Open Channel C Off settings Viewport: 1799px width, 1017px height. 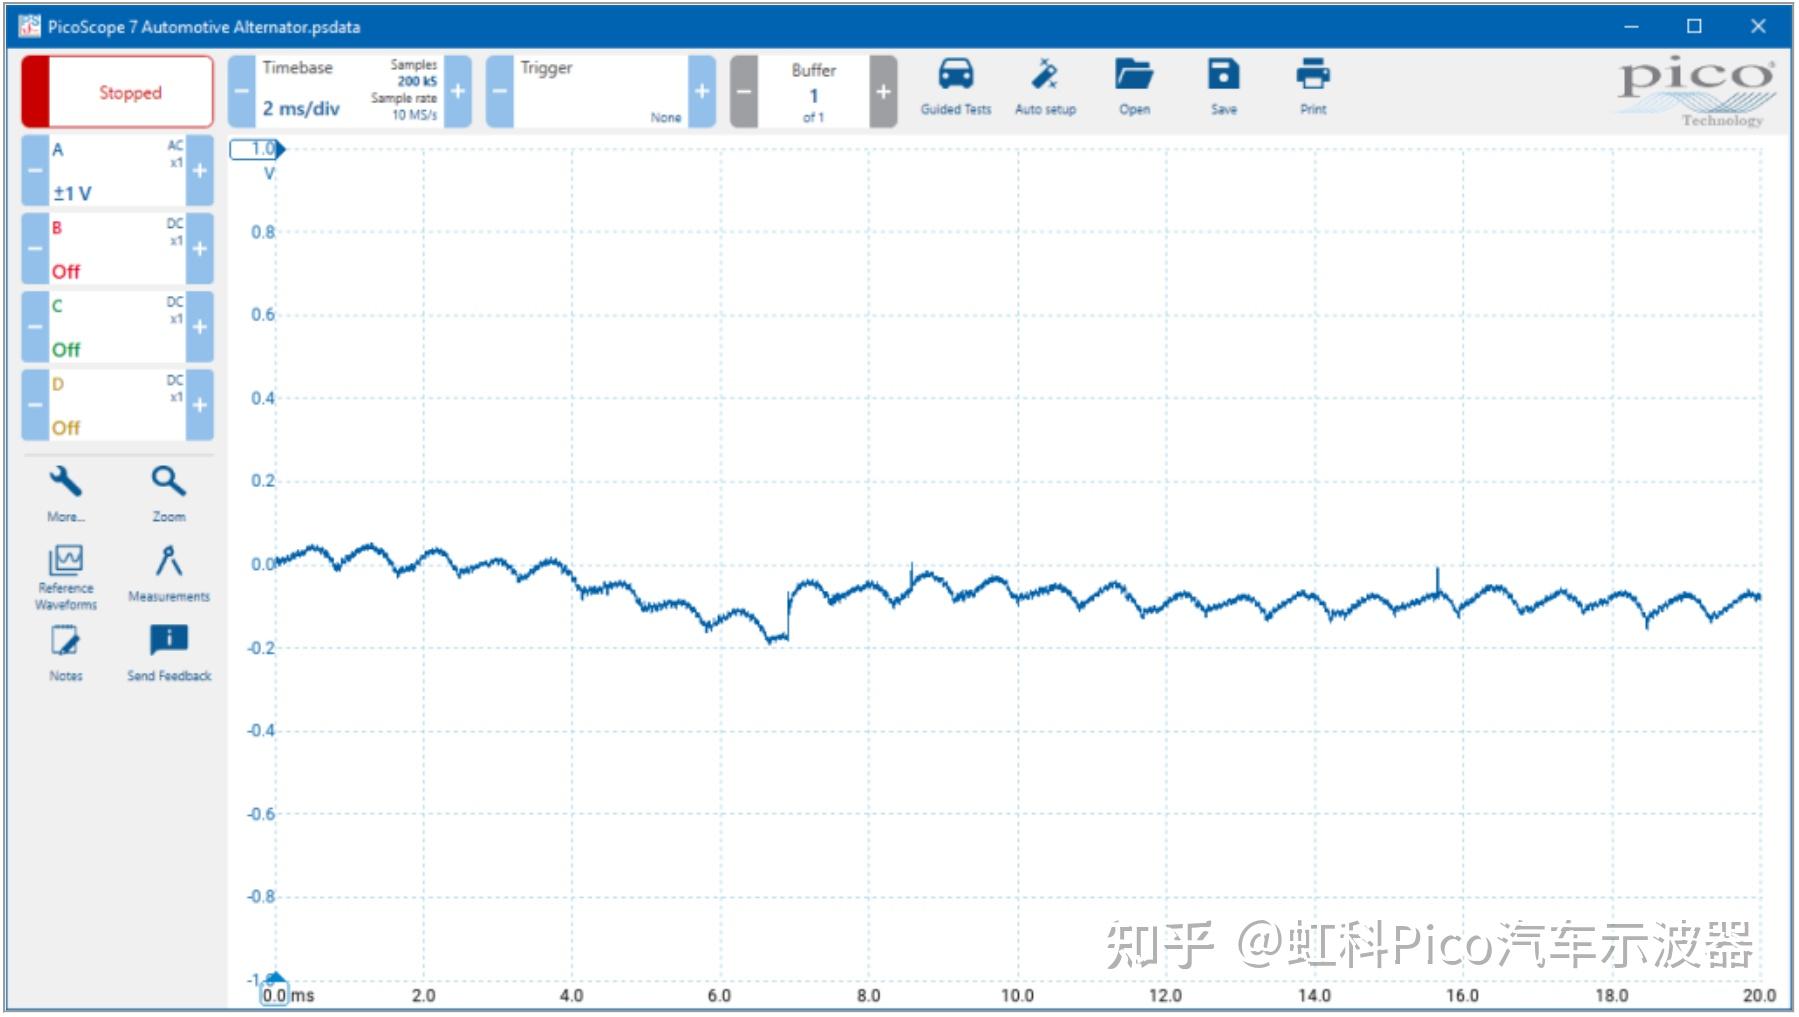117,326
